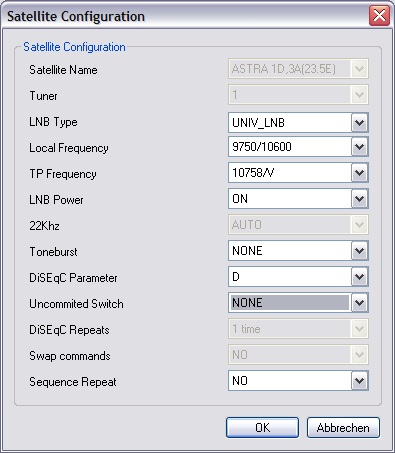Expand the LNB Power dropdown
The width and height of the screenshot is (395, 453).
(359, 199)
